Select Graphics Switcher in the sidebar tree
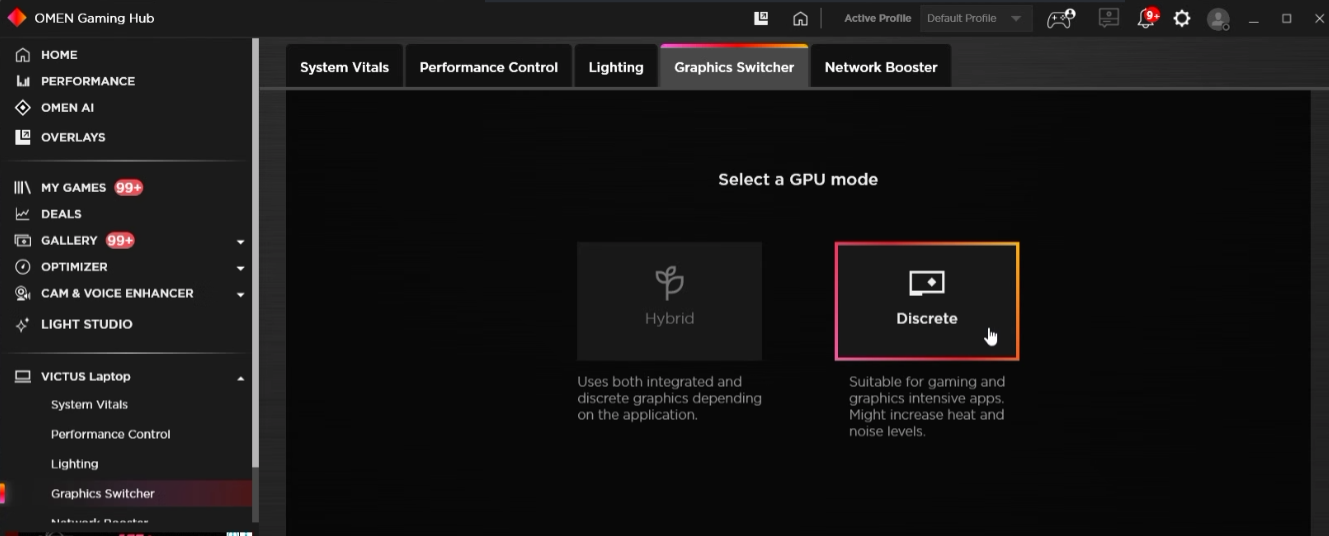This screenshot has width=1329, height=536. pyautogui.click(x=102, y=493)
